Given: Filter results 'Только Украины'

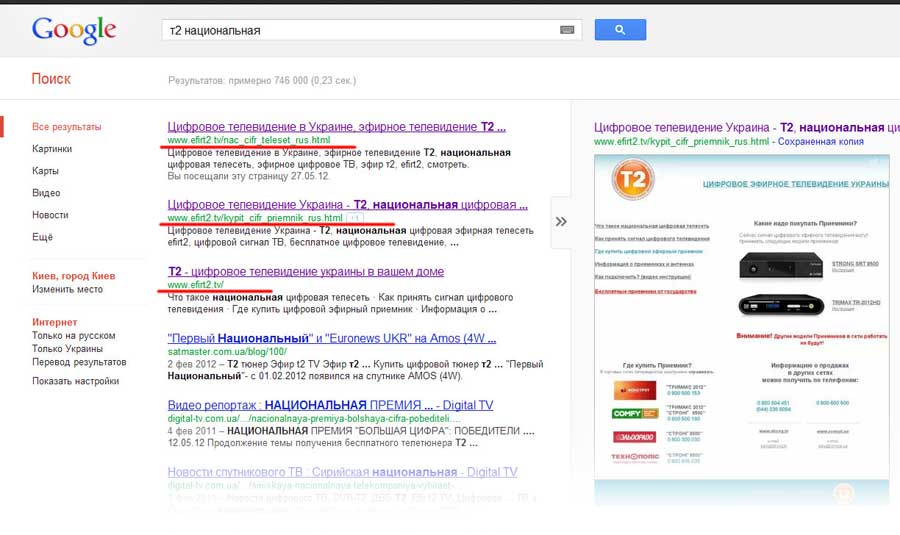Looking at the screenshot, I should (67, 348).
